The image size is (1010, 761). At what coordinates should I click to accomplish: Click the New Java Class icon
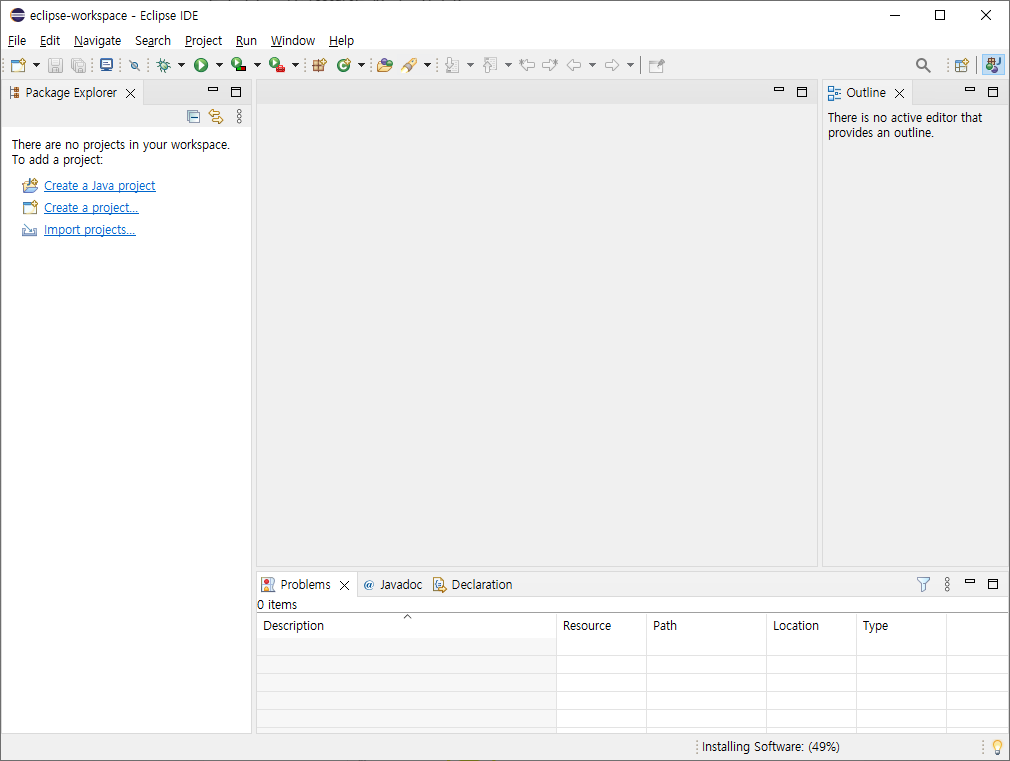[344, 65]
